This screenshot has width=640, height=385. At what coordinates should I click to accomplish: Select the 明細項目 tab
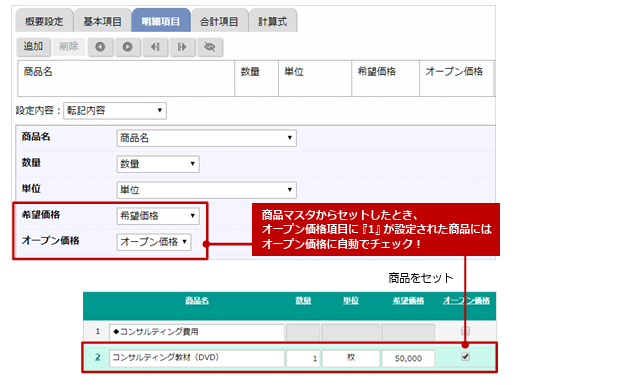point(161,20)
